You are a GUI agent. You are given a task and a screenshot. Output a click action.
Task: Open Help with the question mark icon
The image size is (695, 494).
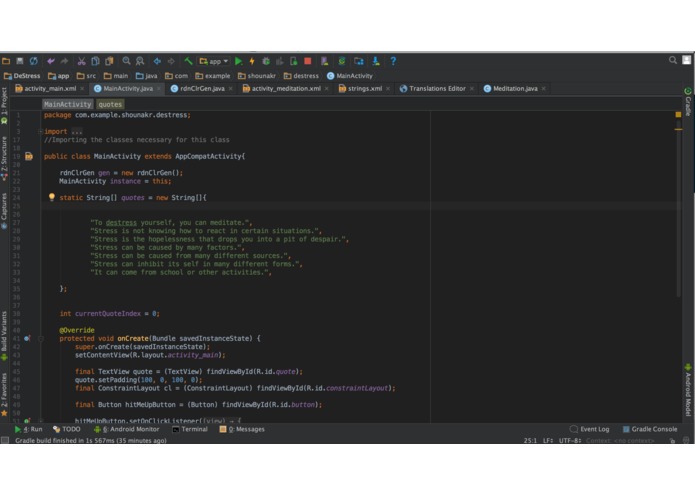393,61
